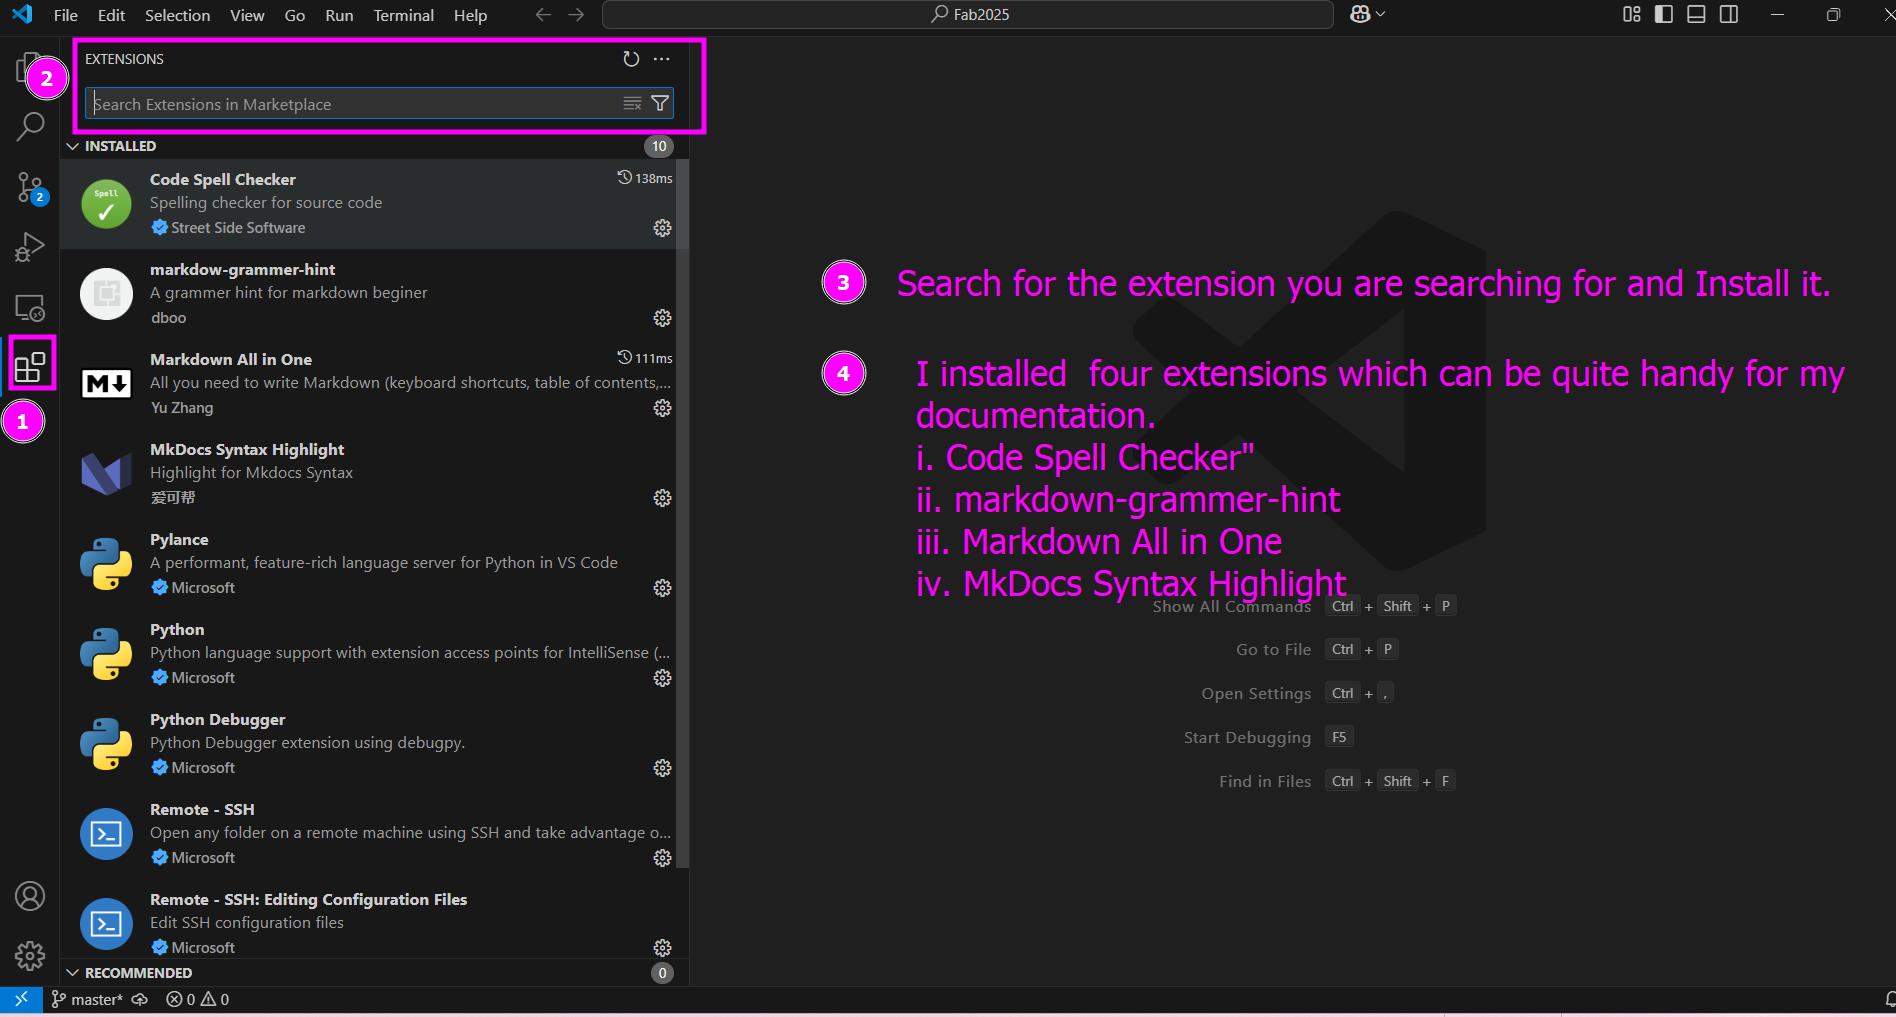Viewport: 1896px width, 1017px height.
Task: Open the File menu
Action: pos(66,15)
